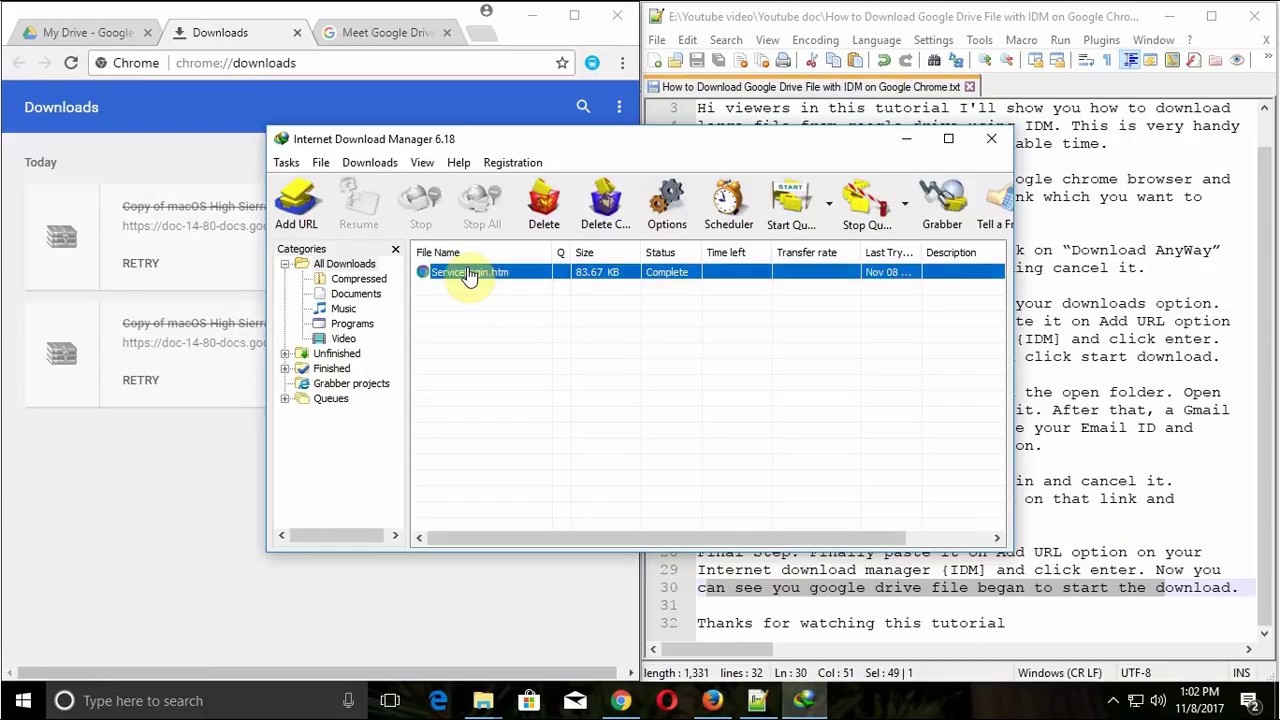Click Notepad++ Print toolbar icon
The width and height of the screenshot is (1280, 720).
pyautogui.click(x=783, y=61)
